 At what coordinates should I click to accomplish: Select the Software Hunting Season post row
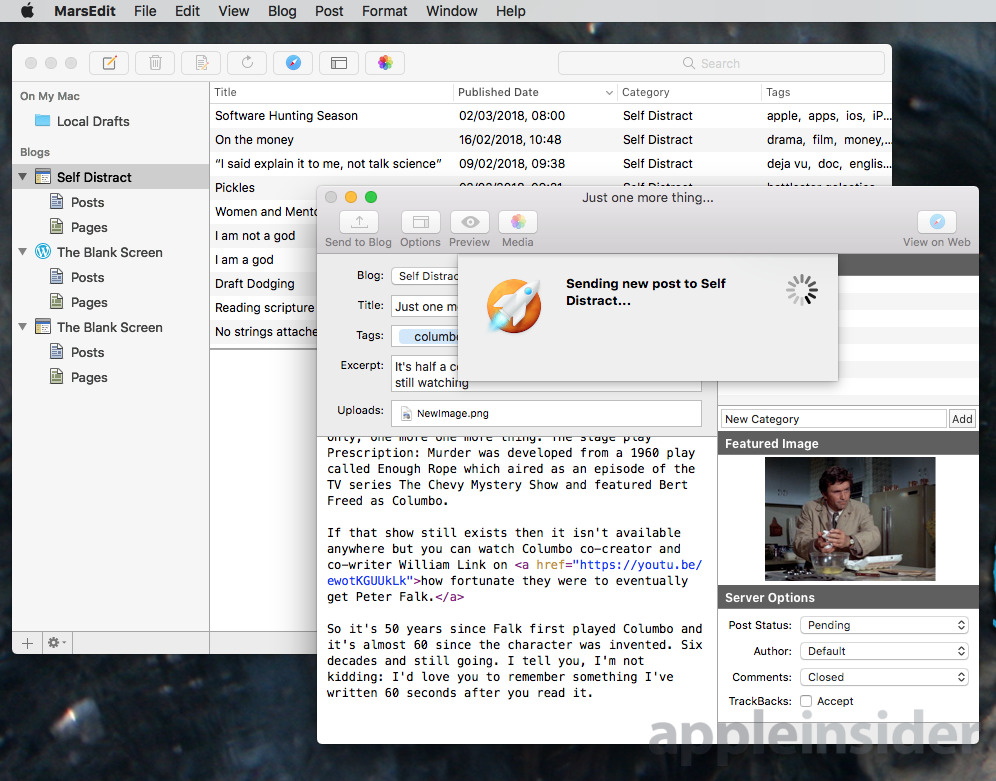coord(550,116)
